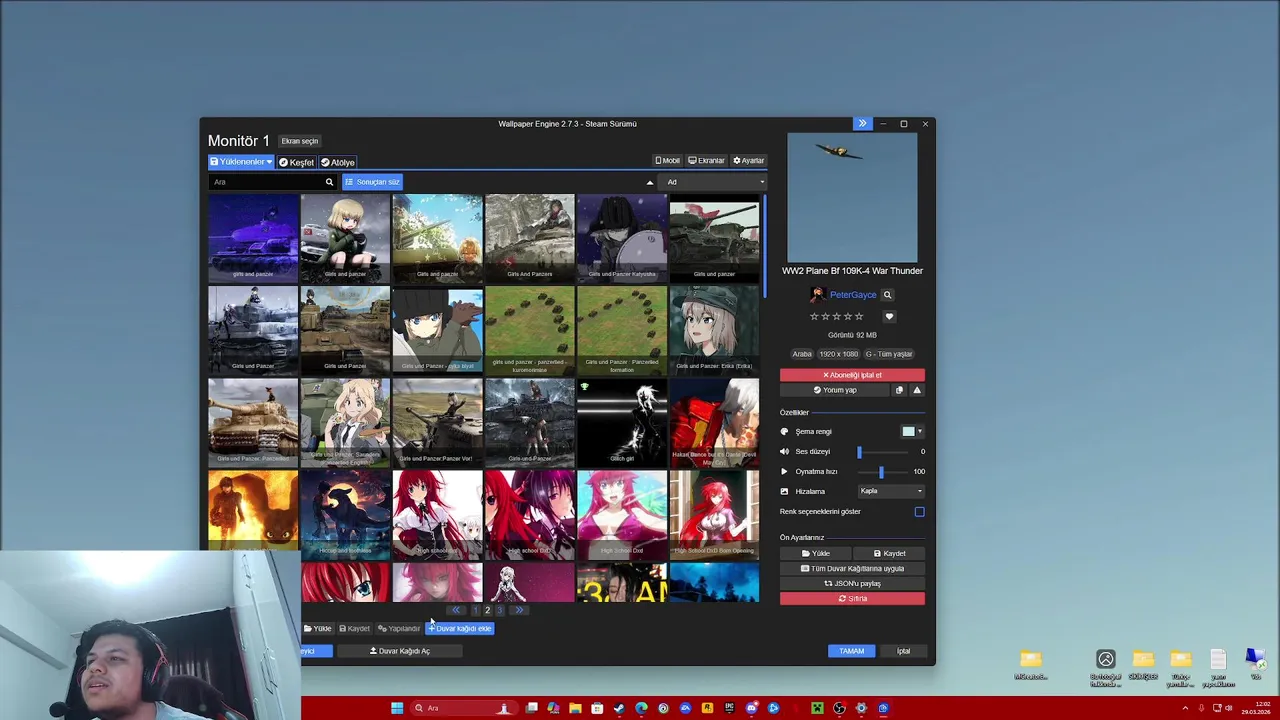This screenshot has height=720, width=1280.
Task: Click the bottom-left Yükle playlist button
Action: (318, 629)
